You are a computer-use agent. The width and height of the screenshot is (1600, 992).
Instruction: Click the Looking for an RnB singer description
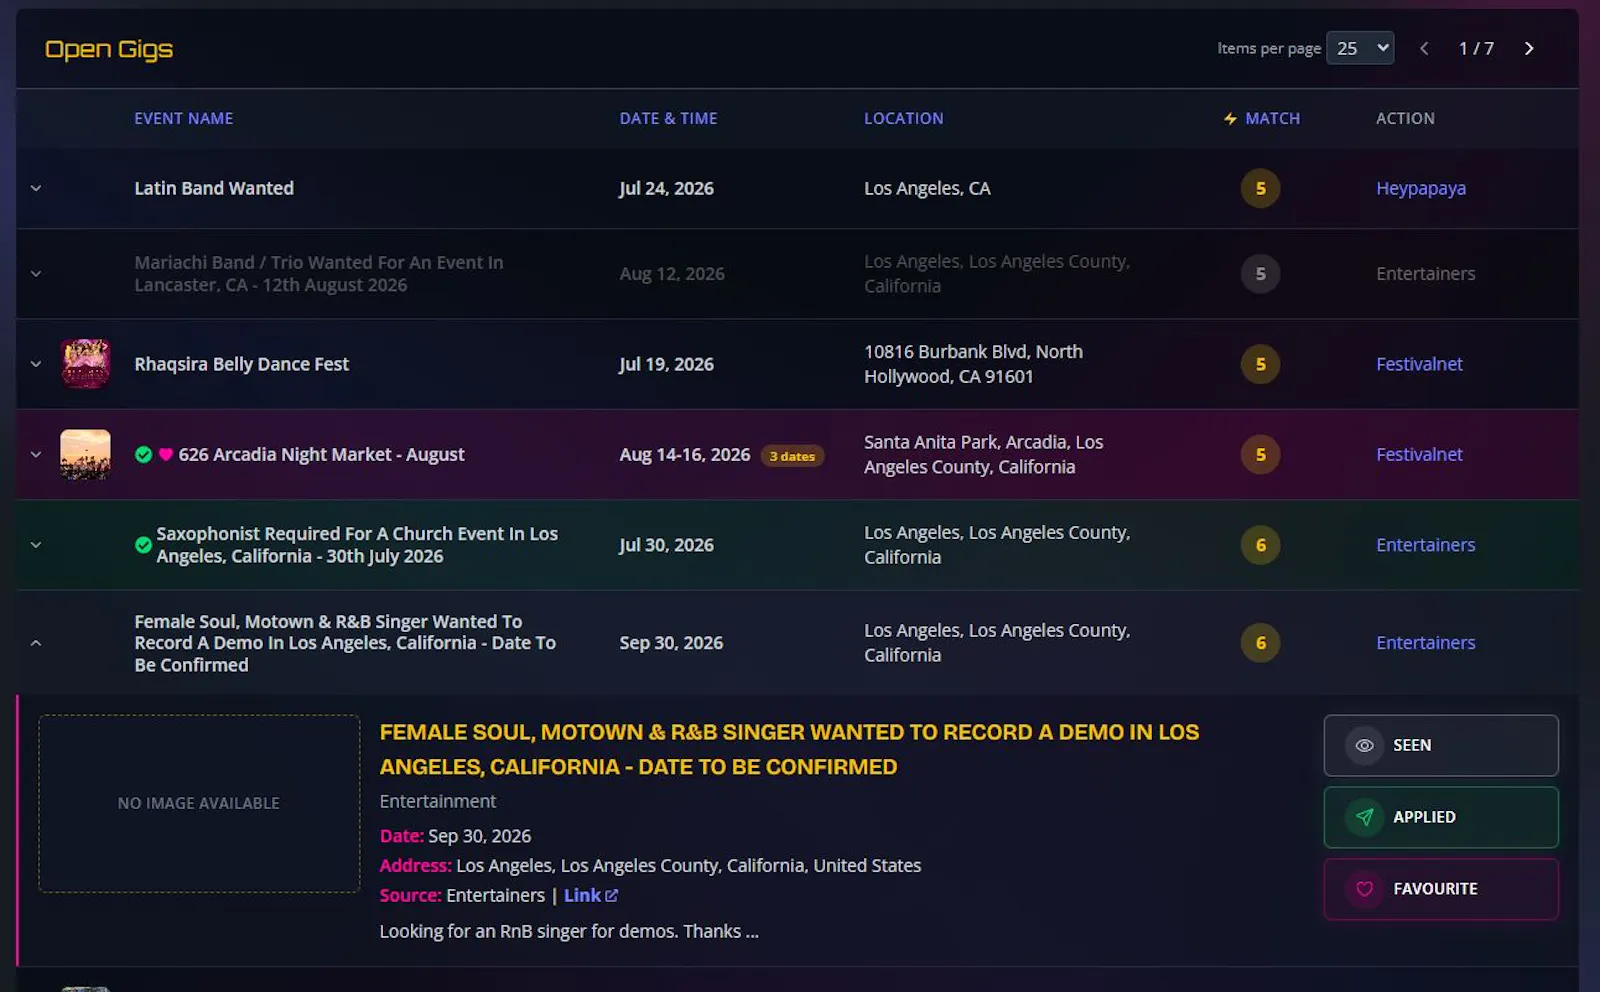pyautogui.click(x=569, y=931)
